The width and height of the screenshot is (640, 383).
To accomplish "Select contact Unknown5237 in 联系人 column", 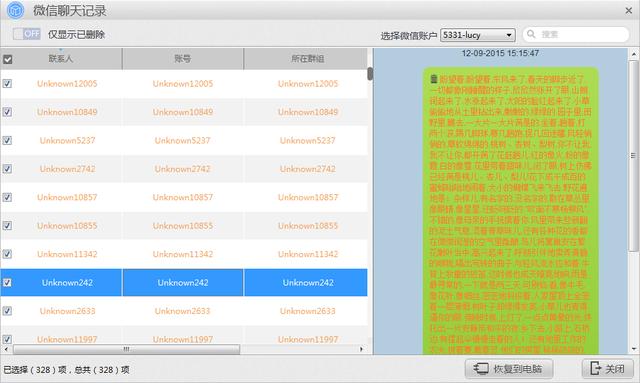I will [x=67, y=140].
